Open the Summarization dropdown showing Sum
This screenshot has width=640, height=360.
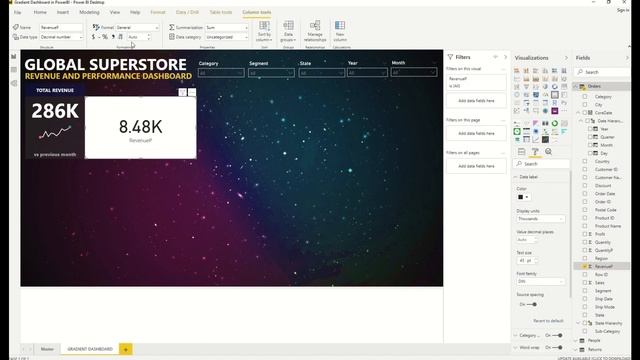click(227, 27)
